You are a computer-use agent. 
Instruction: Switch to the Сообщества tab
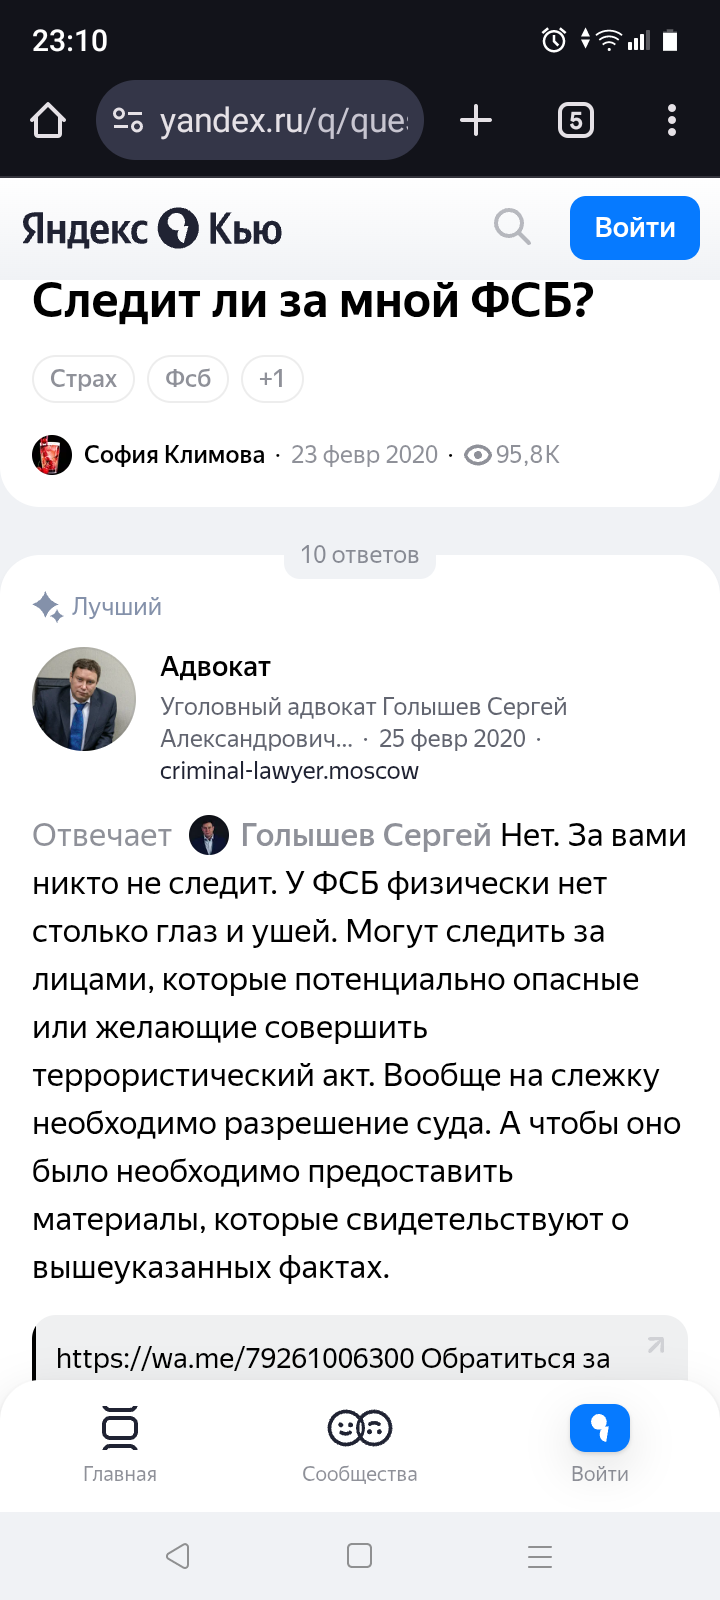(x=360, y=1443)
